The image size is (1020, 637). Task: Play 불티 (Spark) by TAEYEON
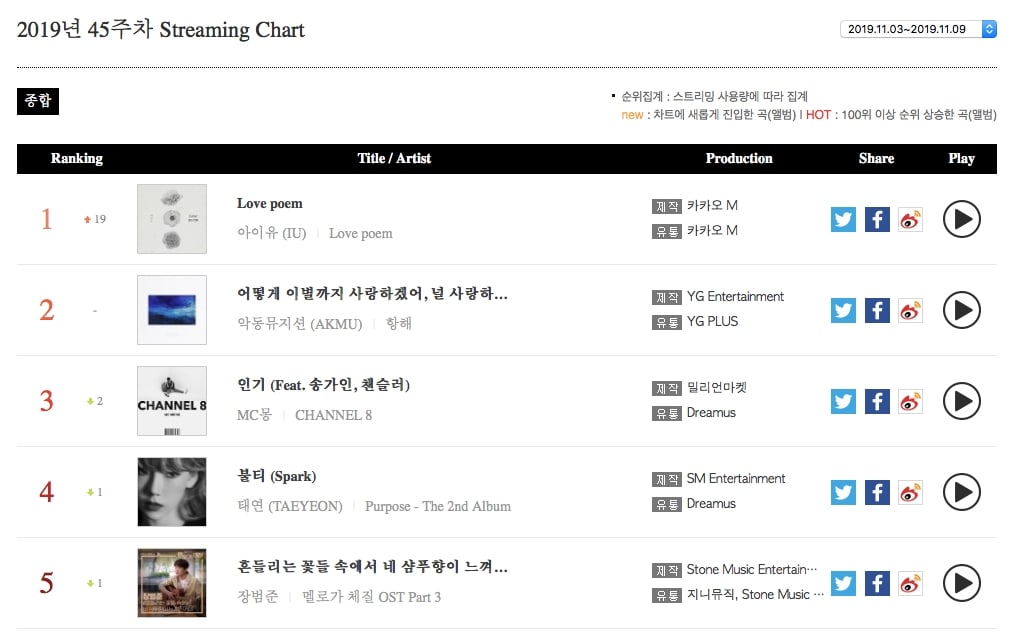pyautogui.click(x=961, y=493)
